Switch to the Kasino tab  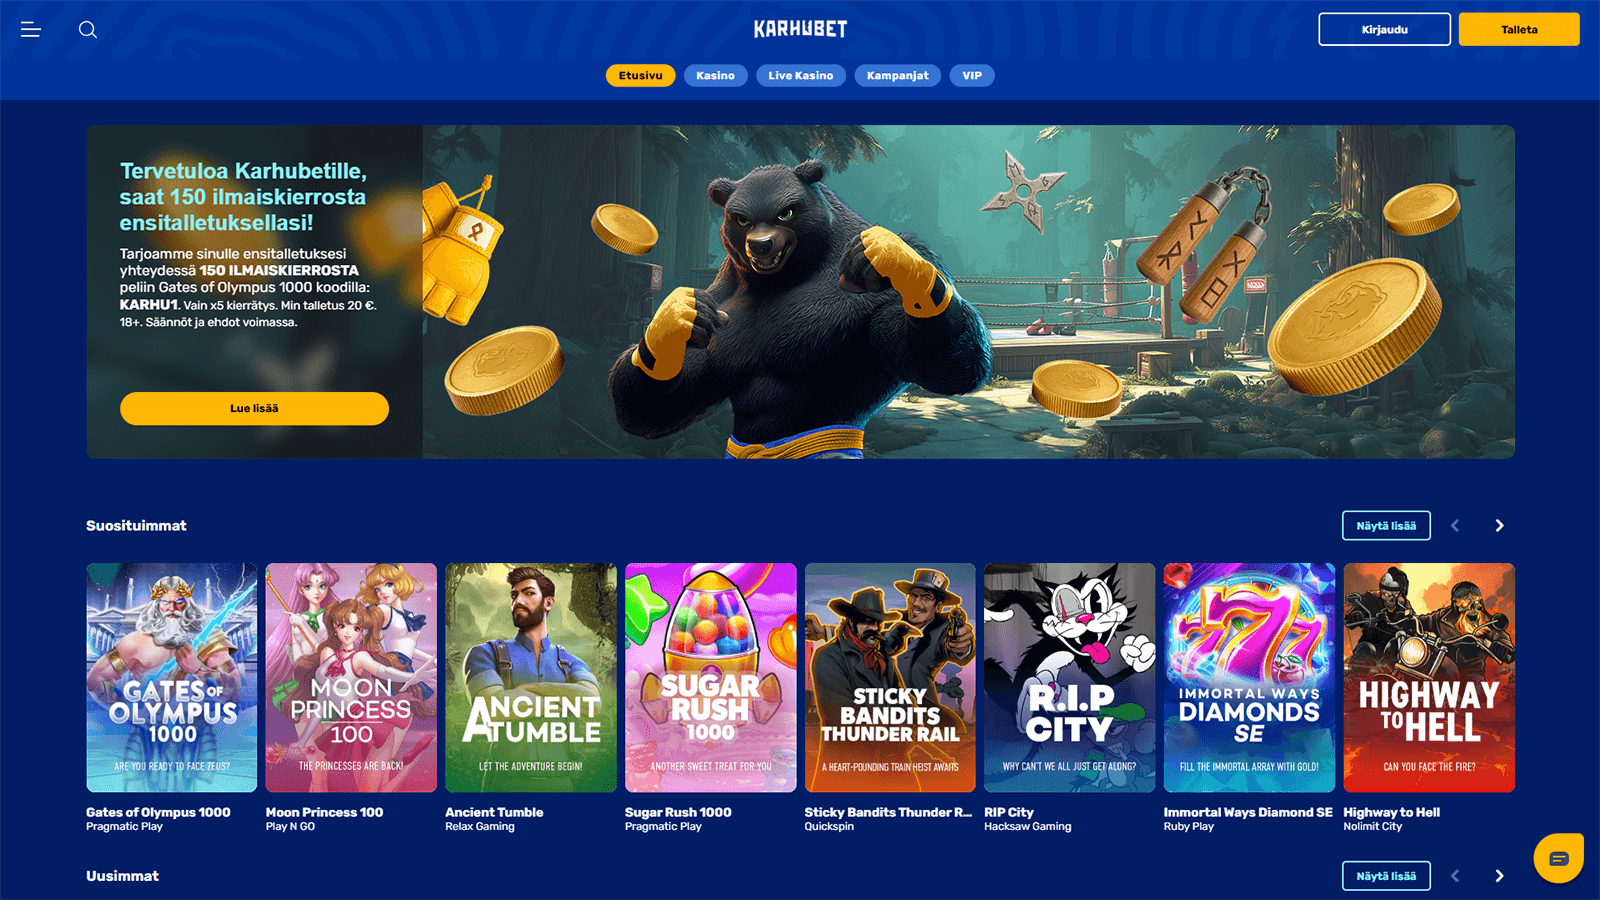716,76
